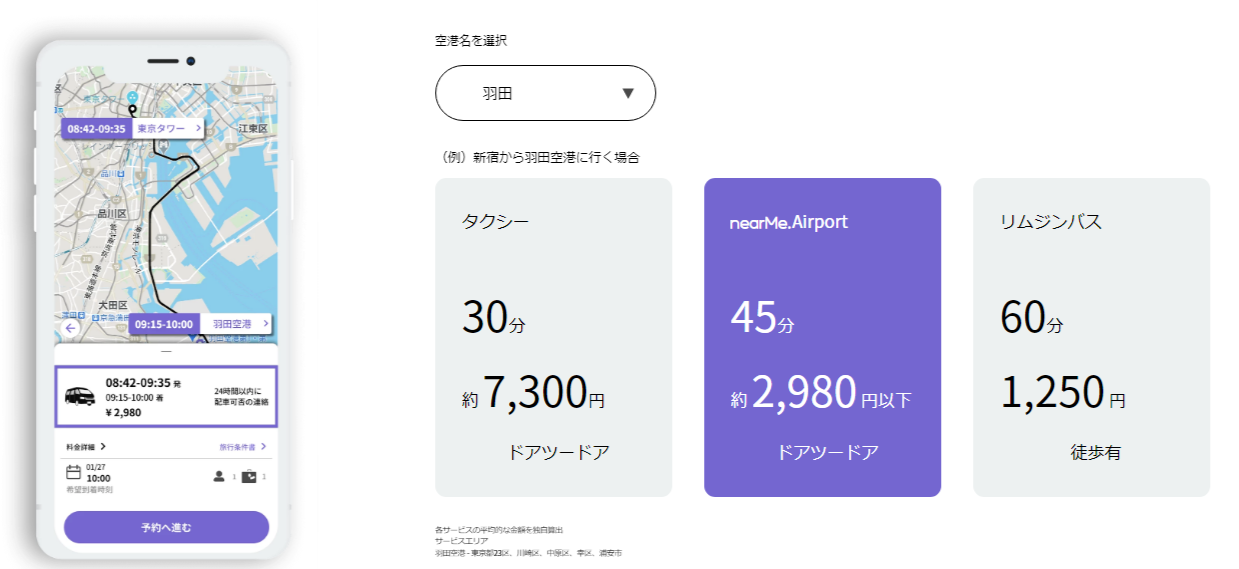Select the タクシー comparison card

(553, 337)
